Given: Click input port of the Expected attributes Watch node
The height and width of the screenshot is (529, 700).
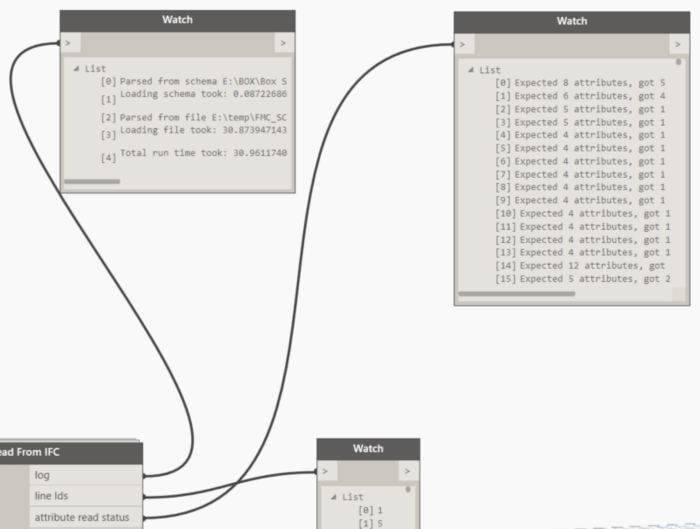Looking at the screenshot, I should [x=463, y=45].
